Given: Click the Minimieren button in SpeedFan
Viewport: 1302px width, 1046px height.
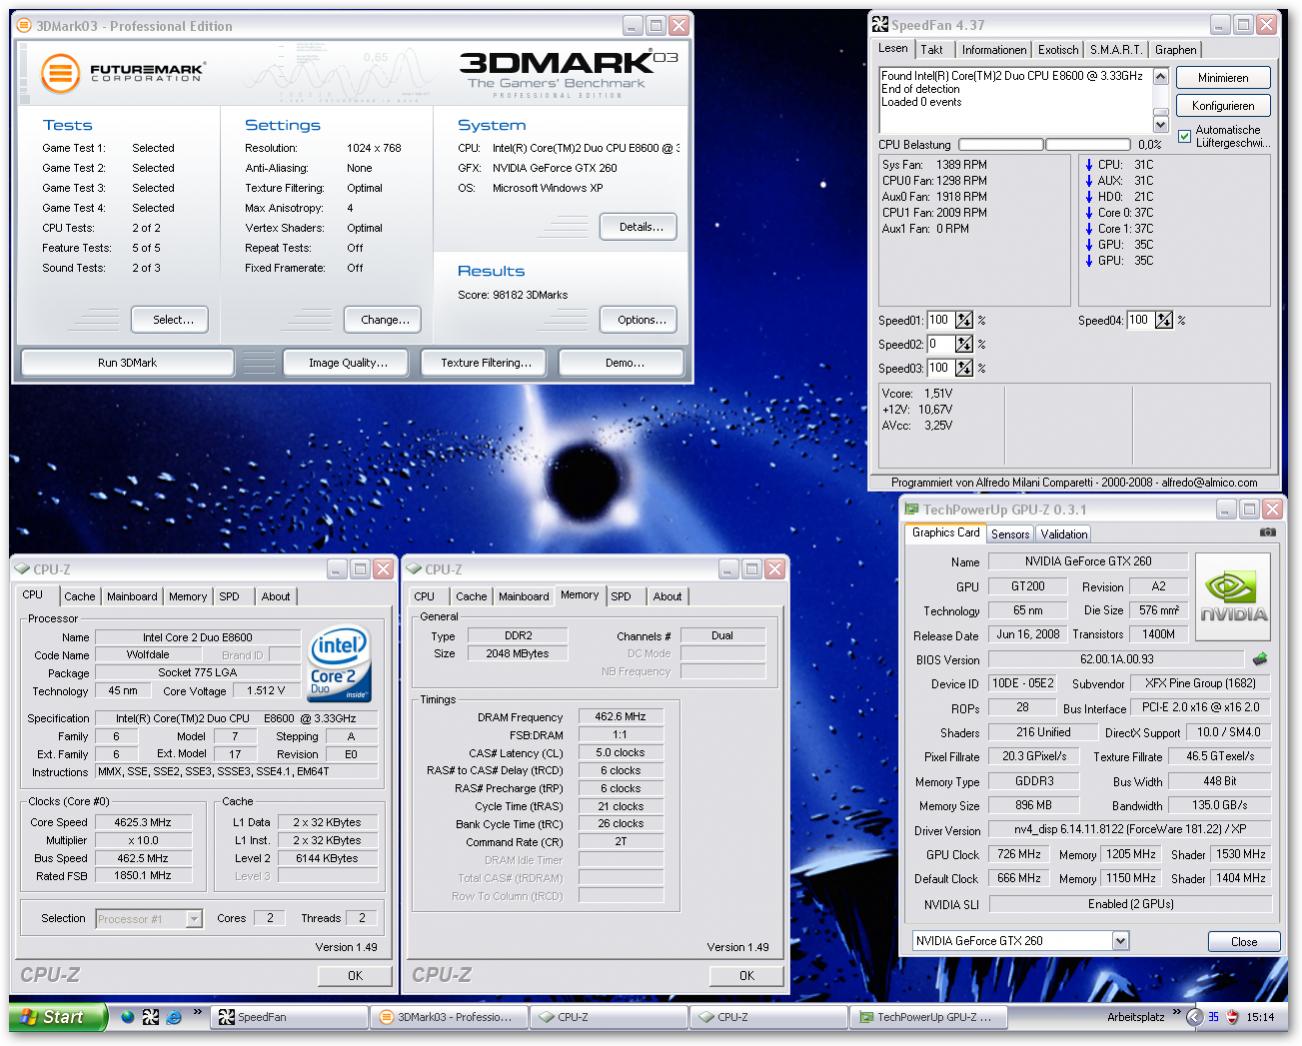Looking at the screenshot, I should tap(1222, 77).
